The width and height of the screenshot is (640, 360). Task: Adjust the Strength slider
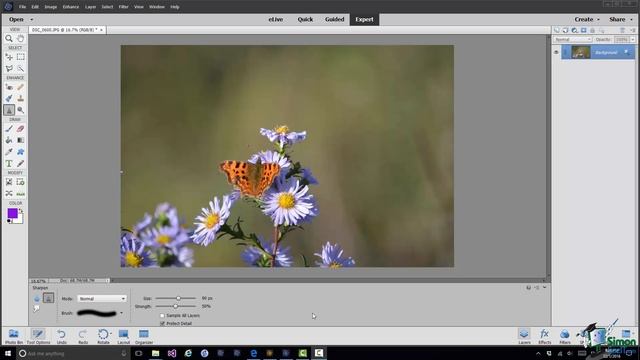click(176, 306)
